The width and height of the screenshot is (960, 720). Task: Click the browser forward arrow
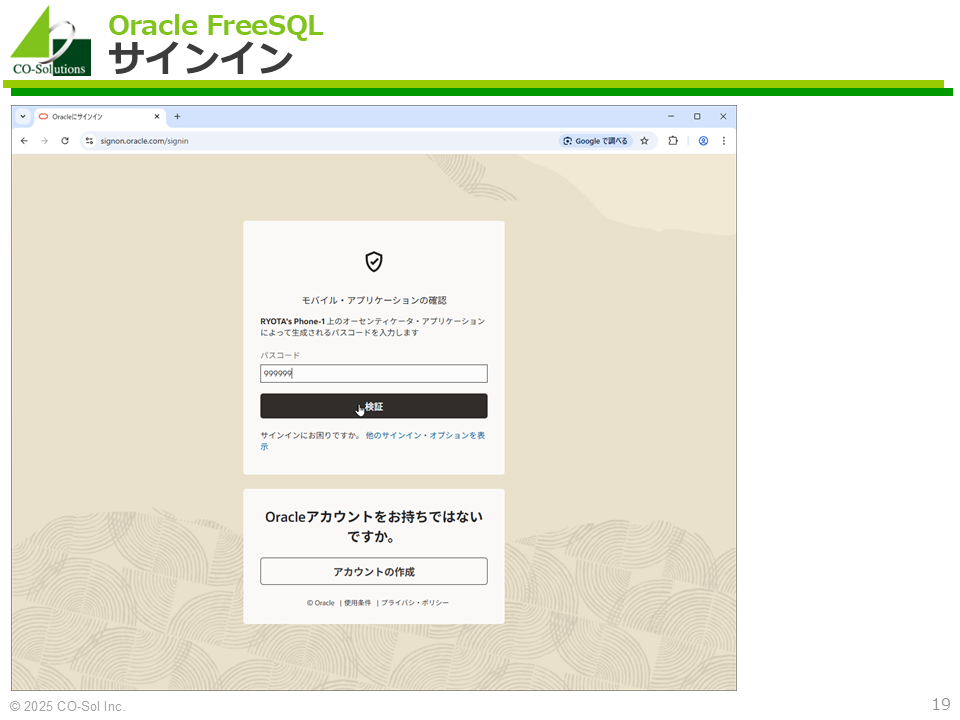(x=44, y=141)
